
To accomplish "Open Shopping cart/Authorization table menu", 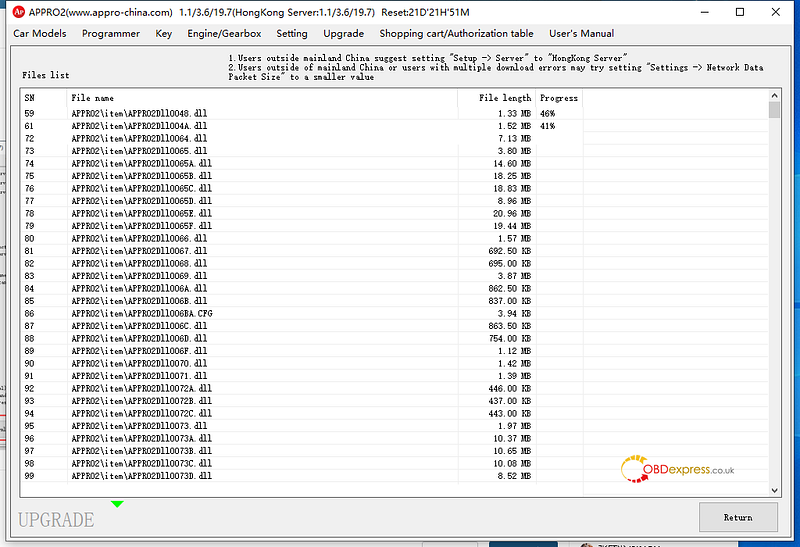I will (456, 34).
